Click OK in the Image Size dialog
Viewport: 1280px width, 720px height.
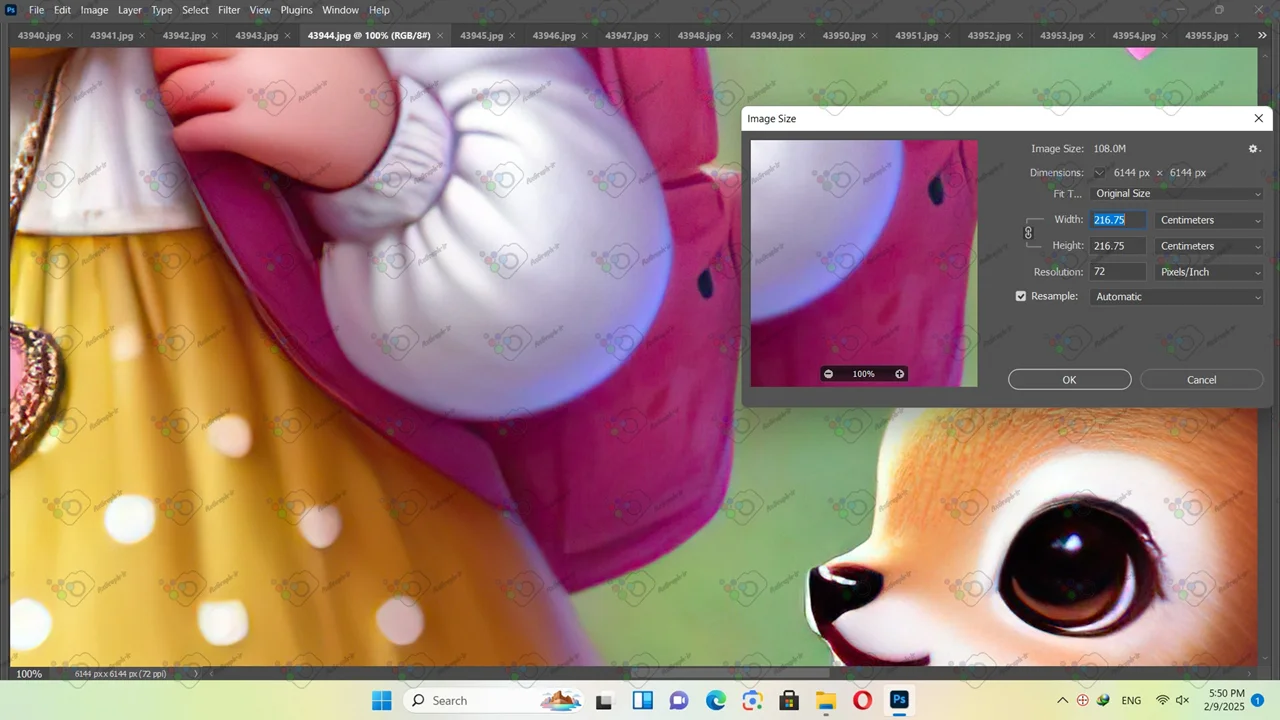(1069, 380)
